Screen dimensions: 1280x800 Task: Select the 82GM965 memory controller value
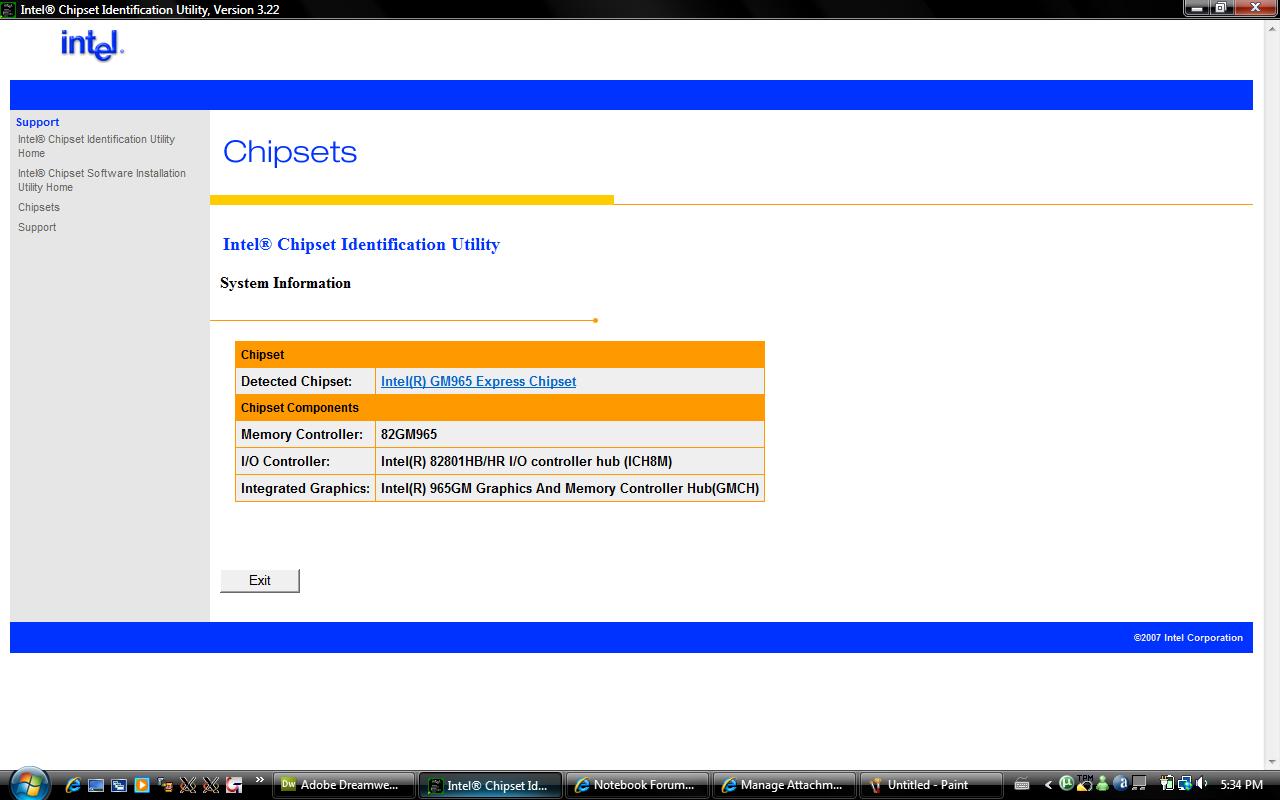point(409,434)
